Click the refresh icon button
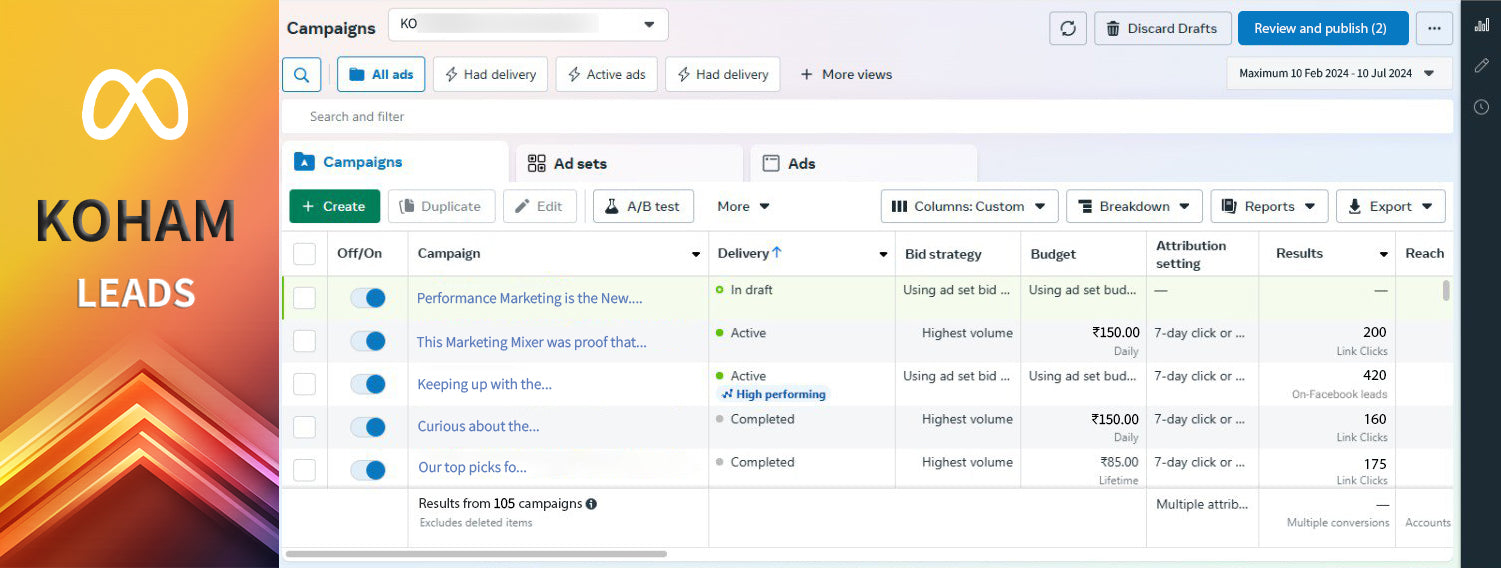The height and width of the screenshot is (568, 1501). click(x=1067, y=28)
